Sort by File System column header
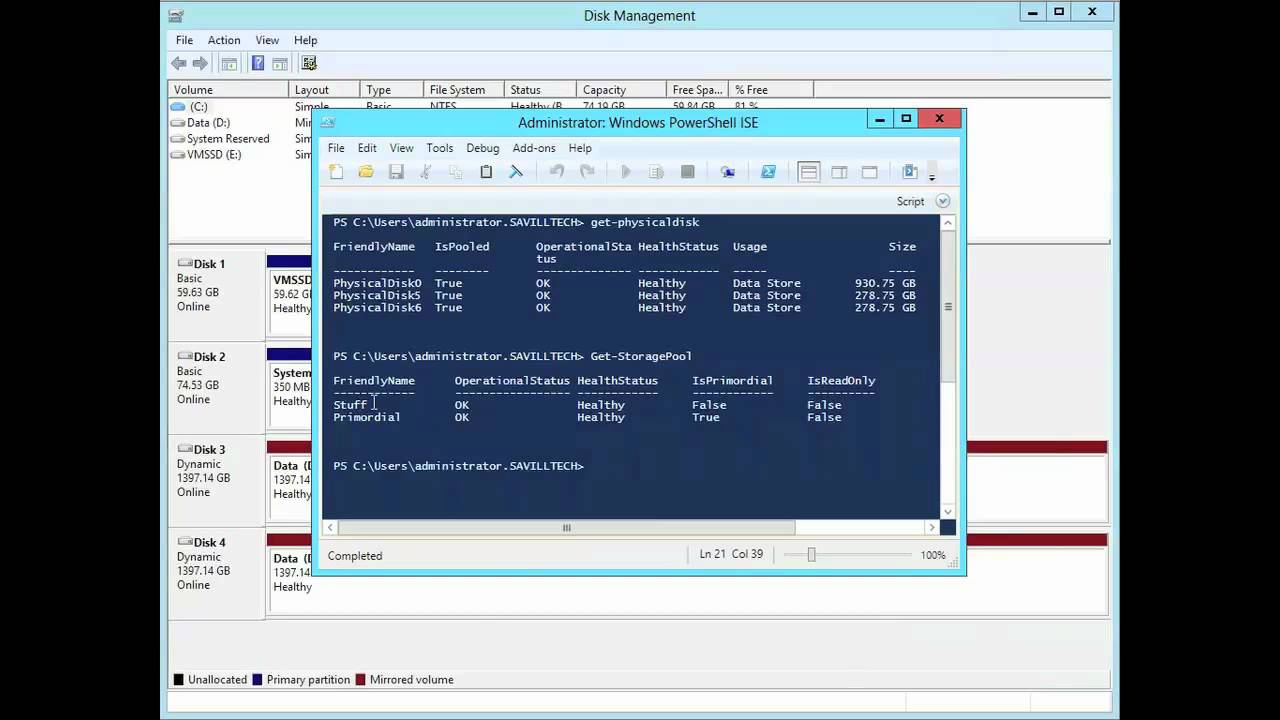1280x720 pixels. 463,89
